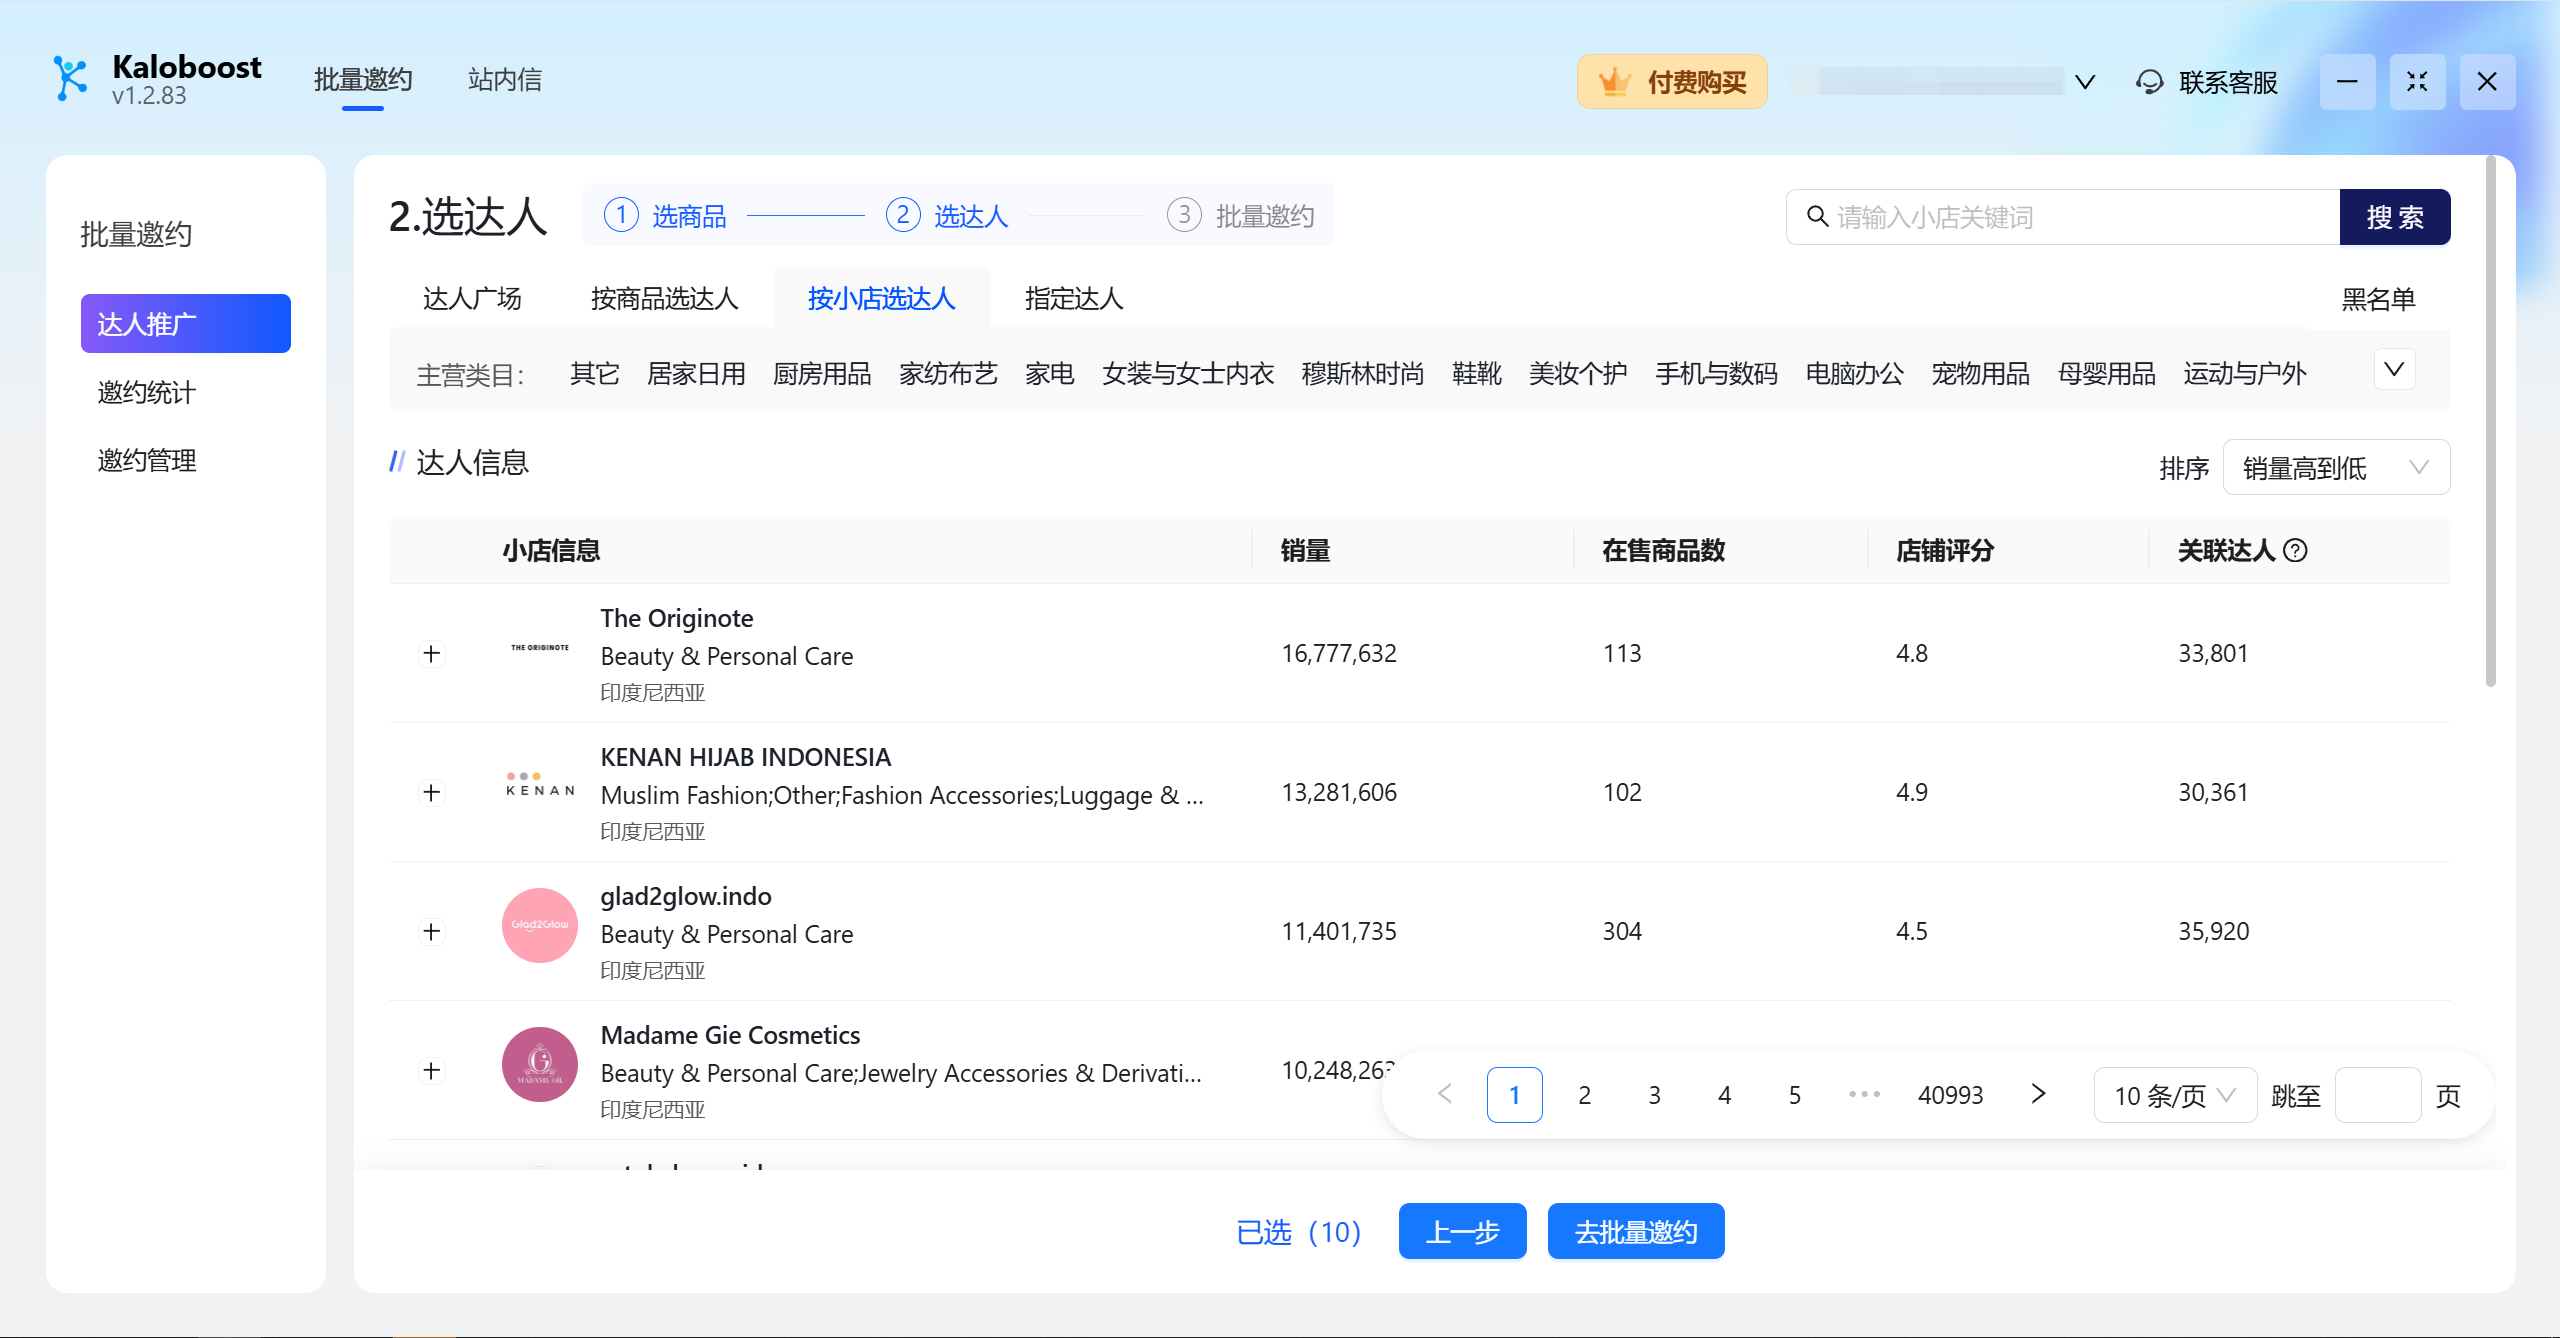
Task: Restore down the Kaloboost window
Action: (2417, 81)
